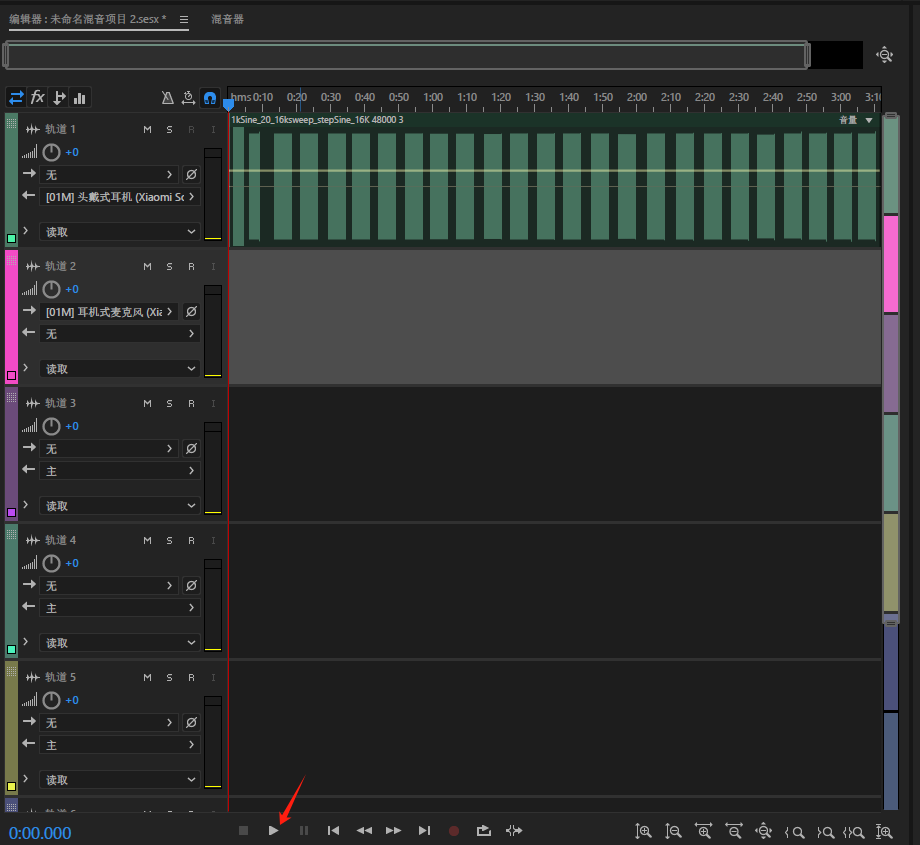The width and height of the screenshot is (920, 845).
Task: Click the 轨道 1 volume knob
Action: point(52,152)
